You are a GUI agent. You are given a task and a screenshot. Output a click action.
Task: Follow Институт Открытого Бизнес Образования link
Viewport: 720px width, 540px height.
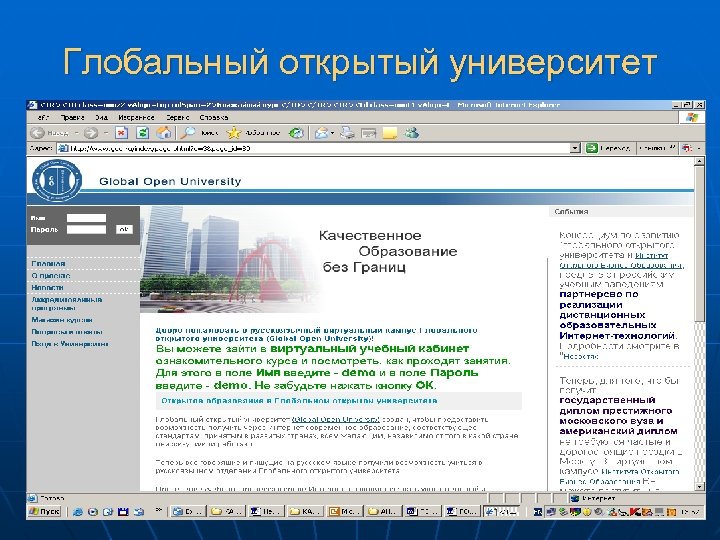coord(622,260)
